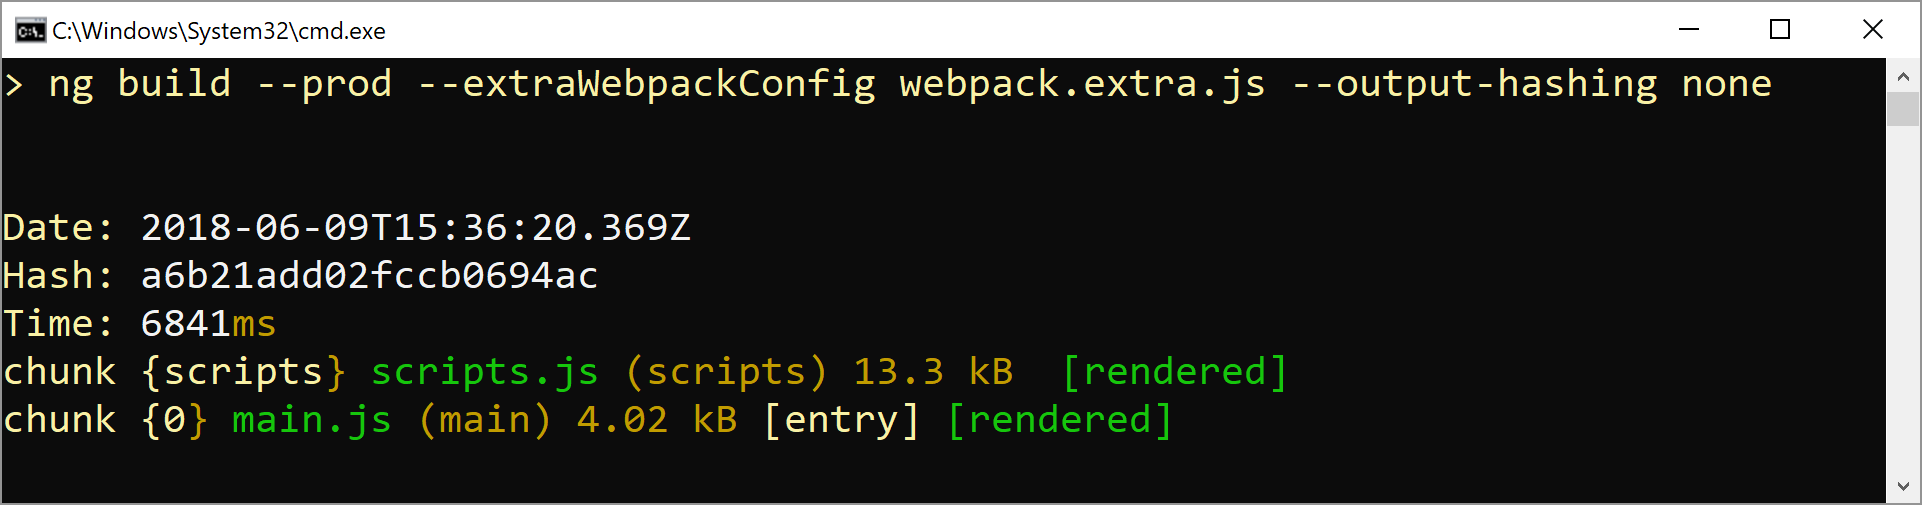Click the [entry] label in output
Screen dimensions: 1922x505
pyautogui.click(x=841, y=420)
